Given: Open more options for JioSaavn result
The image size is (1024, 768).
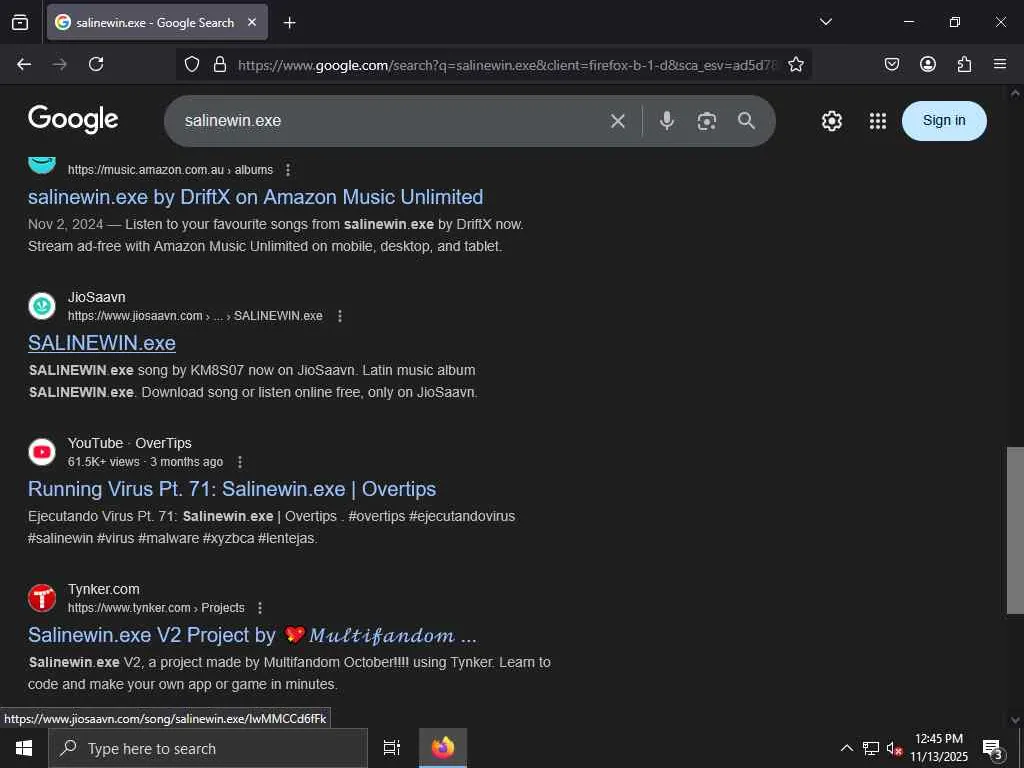Looking at the screenshot, I should click(340, 316).
